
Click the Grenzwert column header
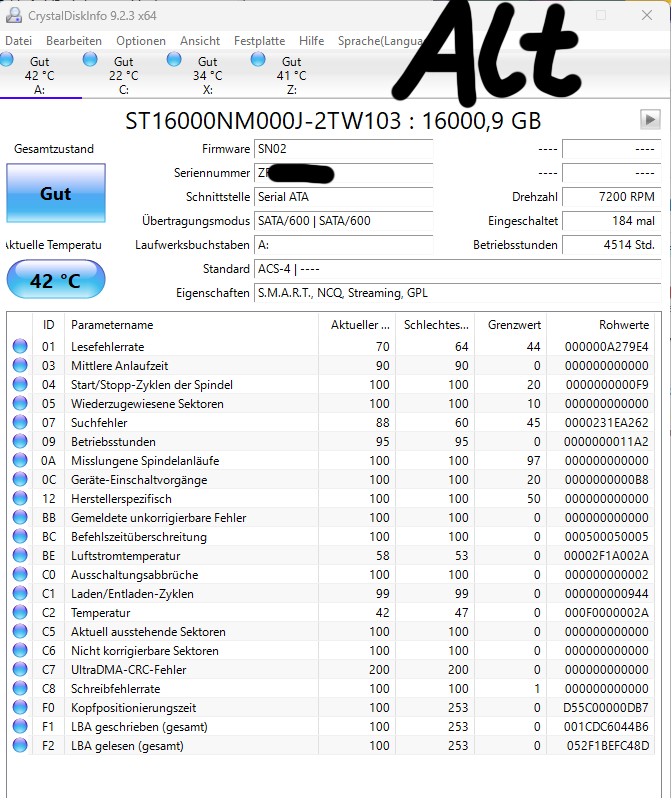(511, 325)
